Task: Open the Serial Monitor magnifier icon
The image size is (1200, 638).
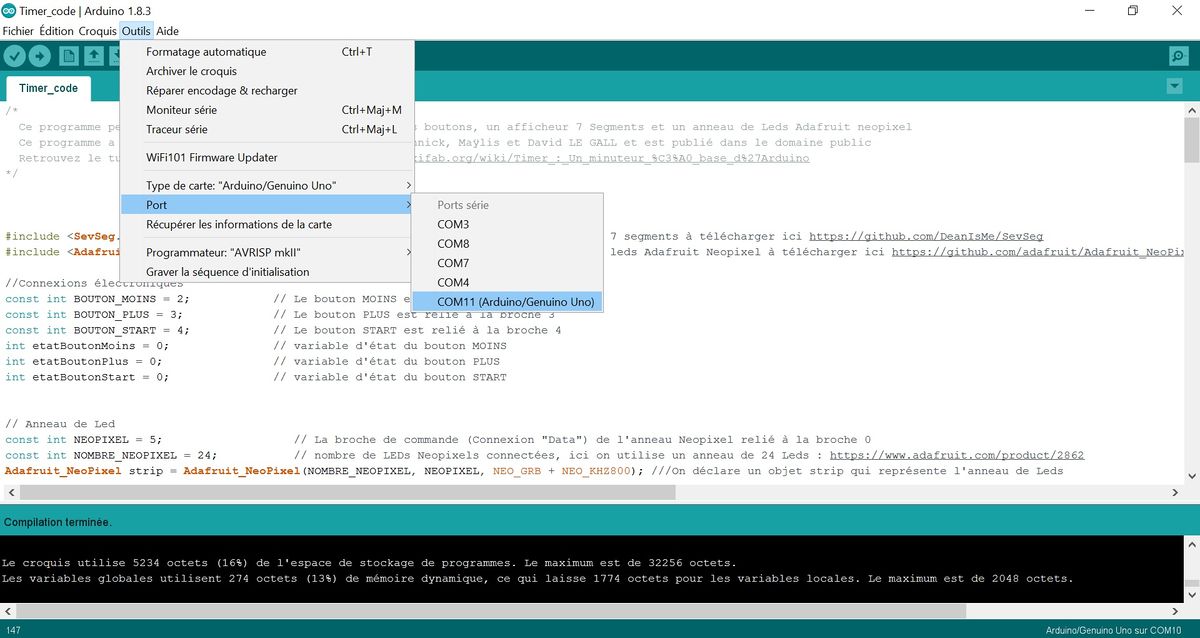Action: point(1178,55)
